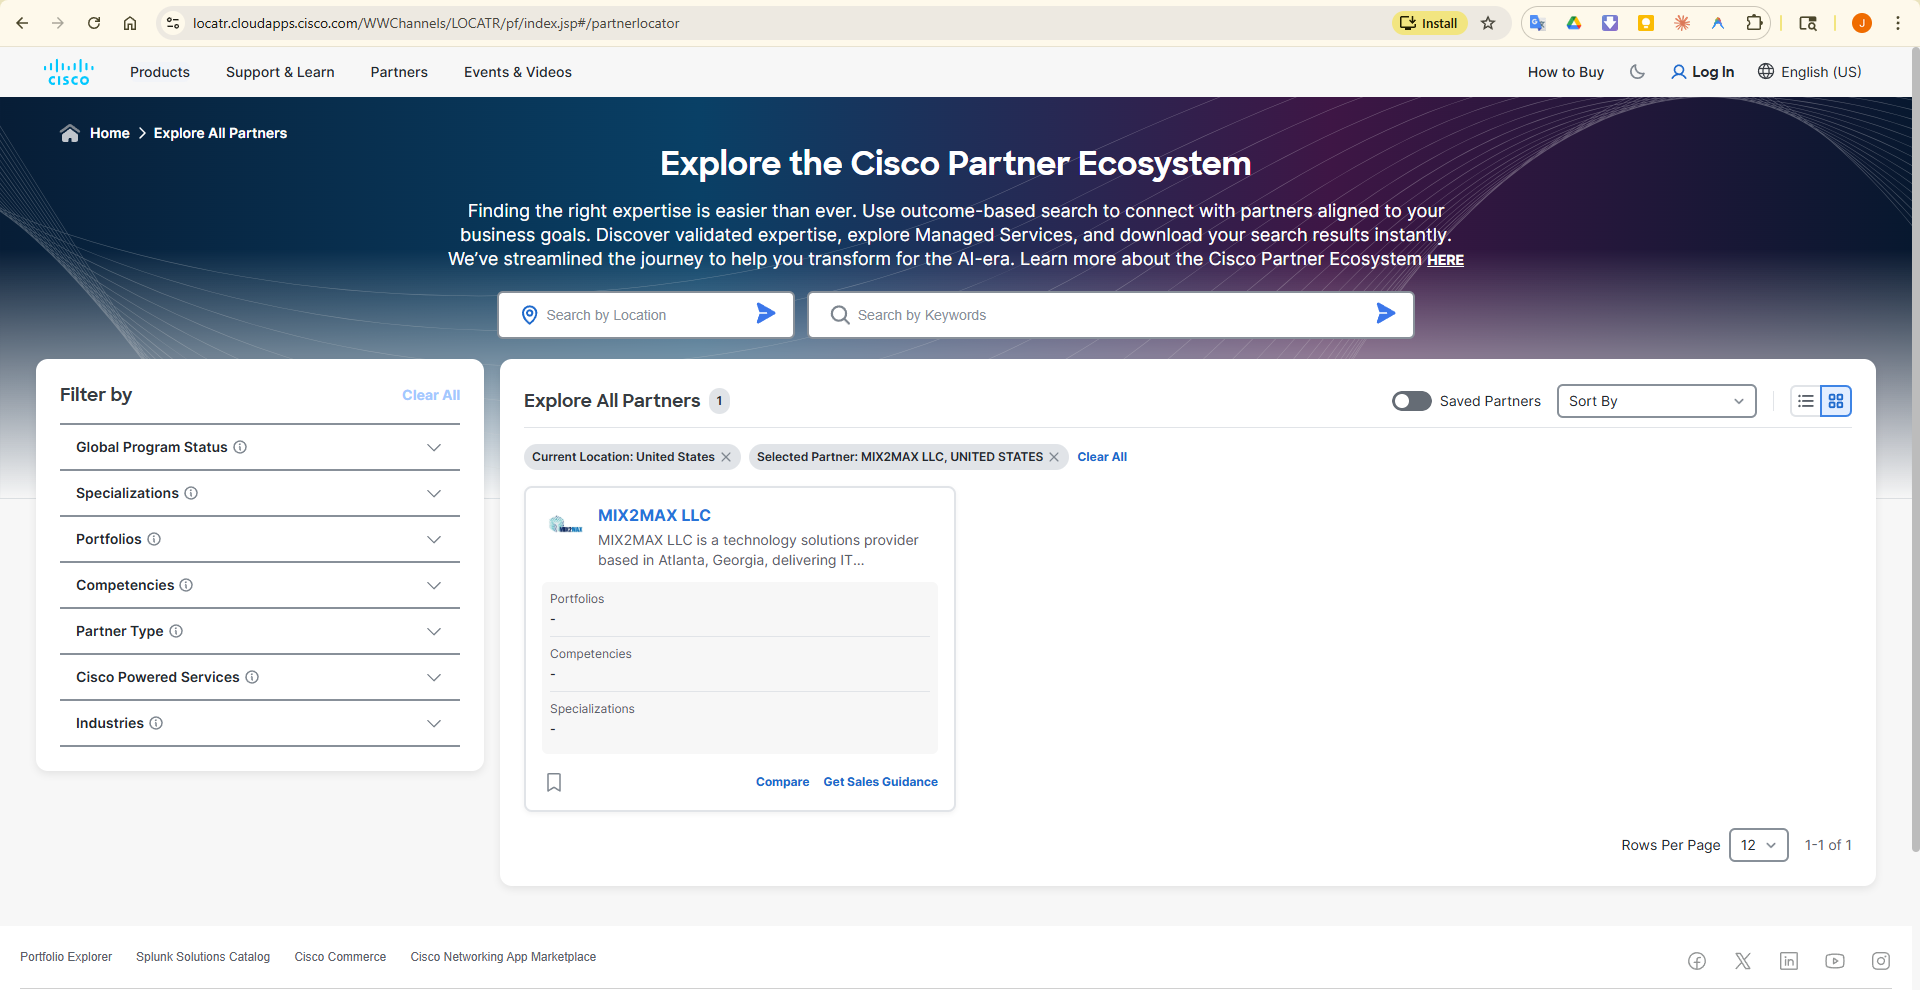Viewport: 1920px width, 990px height.
Task: Open Cisco's YouTube channel from the footer
Action: (x=1835, y=960)
